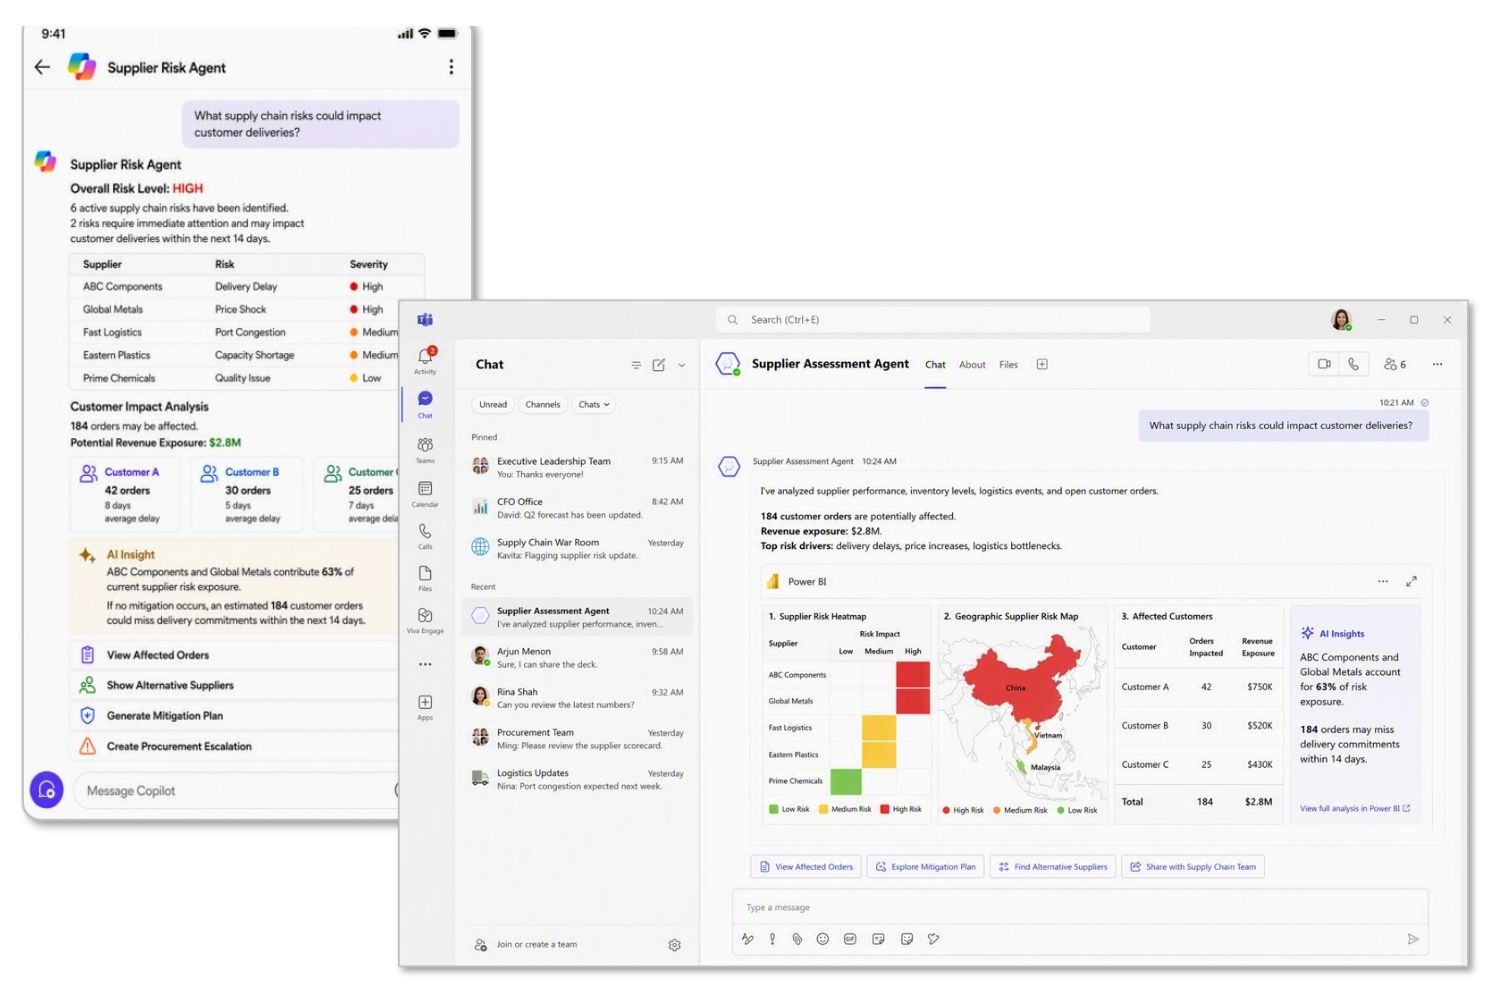Open the Teams icon in sidebar
The image size is (1500, 1000).
[425, 448]
